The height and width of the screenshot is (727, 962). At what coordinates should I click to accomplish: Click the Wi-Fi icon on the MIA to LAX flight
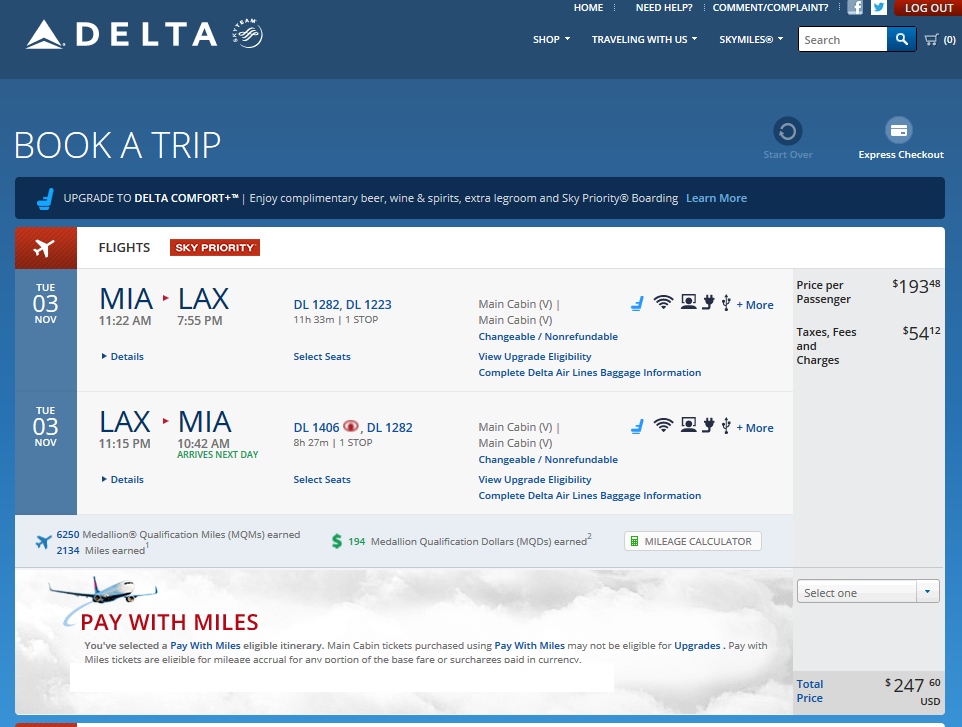(663, 303)
